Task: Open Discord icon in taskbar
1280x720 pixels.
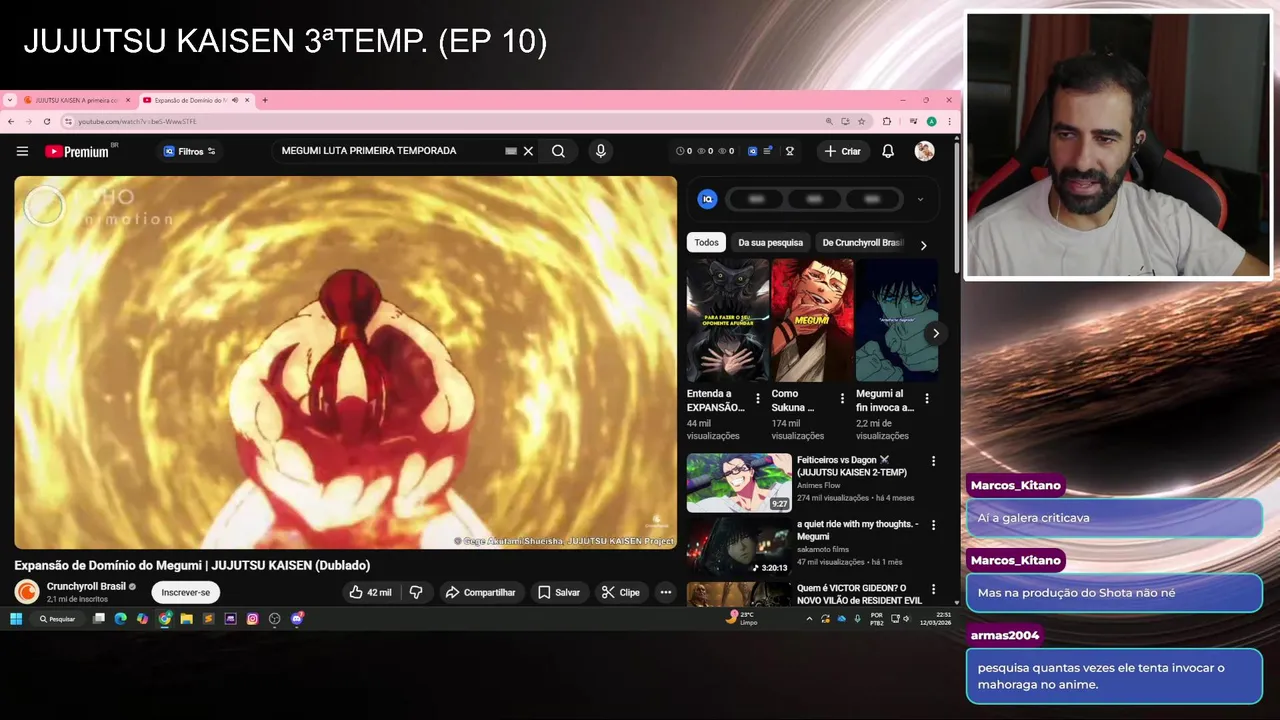Action: (x=296, y=619)
